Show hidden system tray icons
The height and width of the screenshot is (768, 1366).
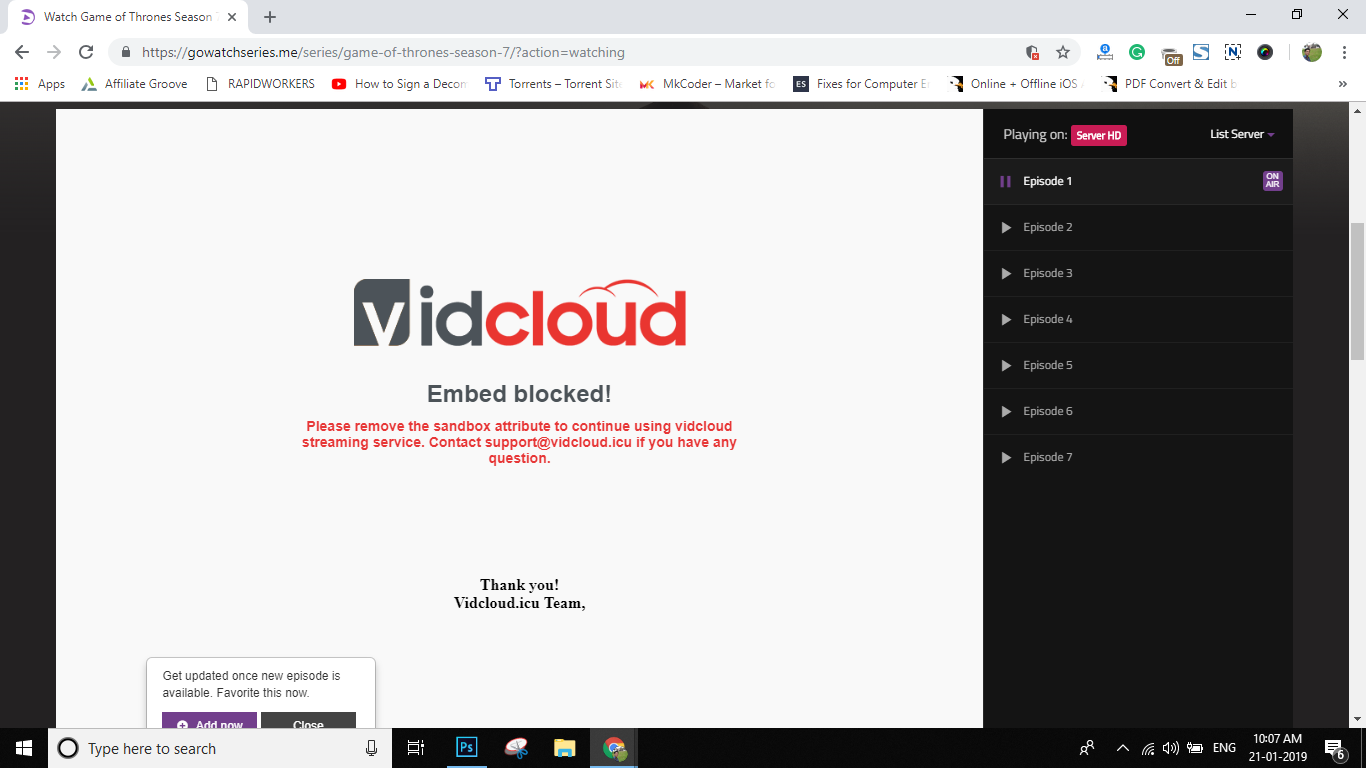click(x=1122, y=748)
